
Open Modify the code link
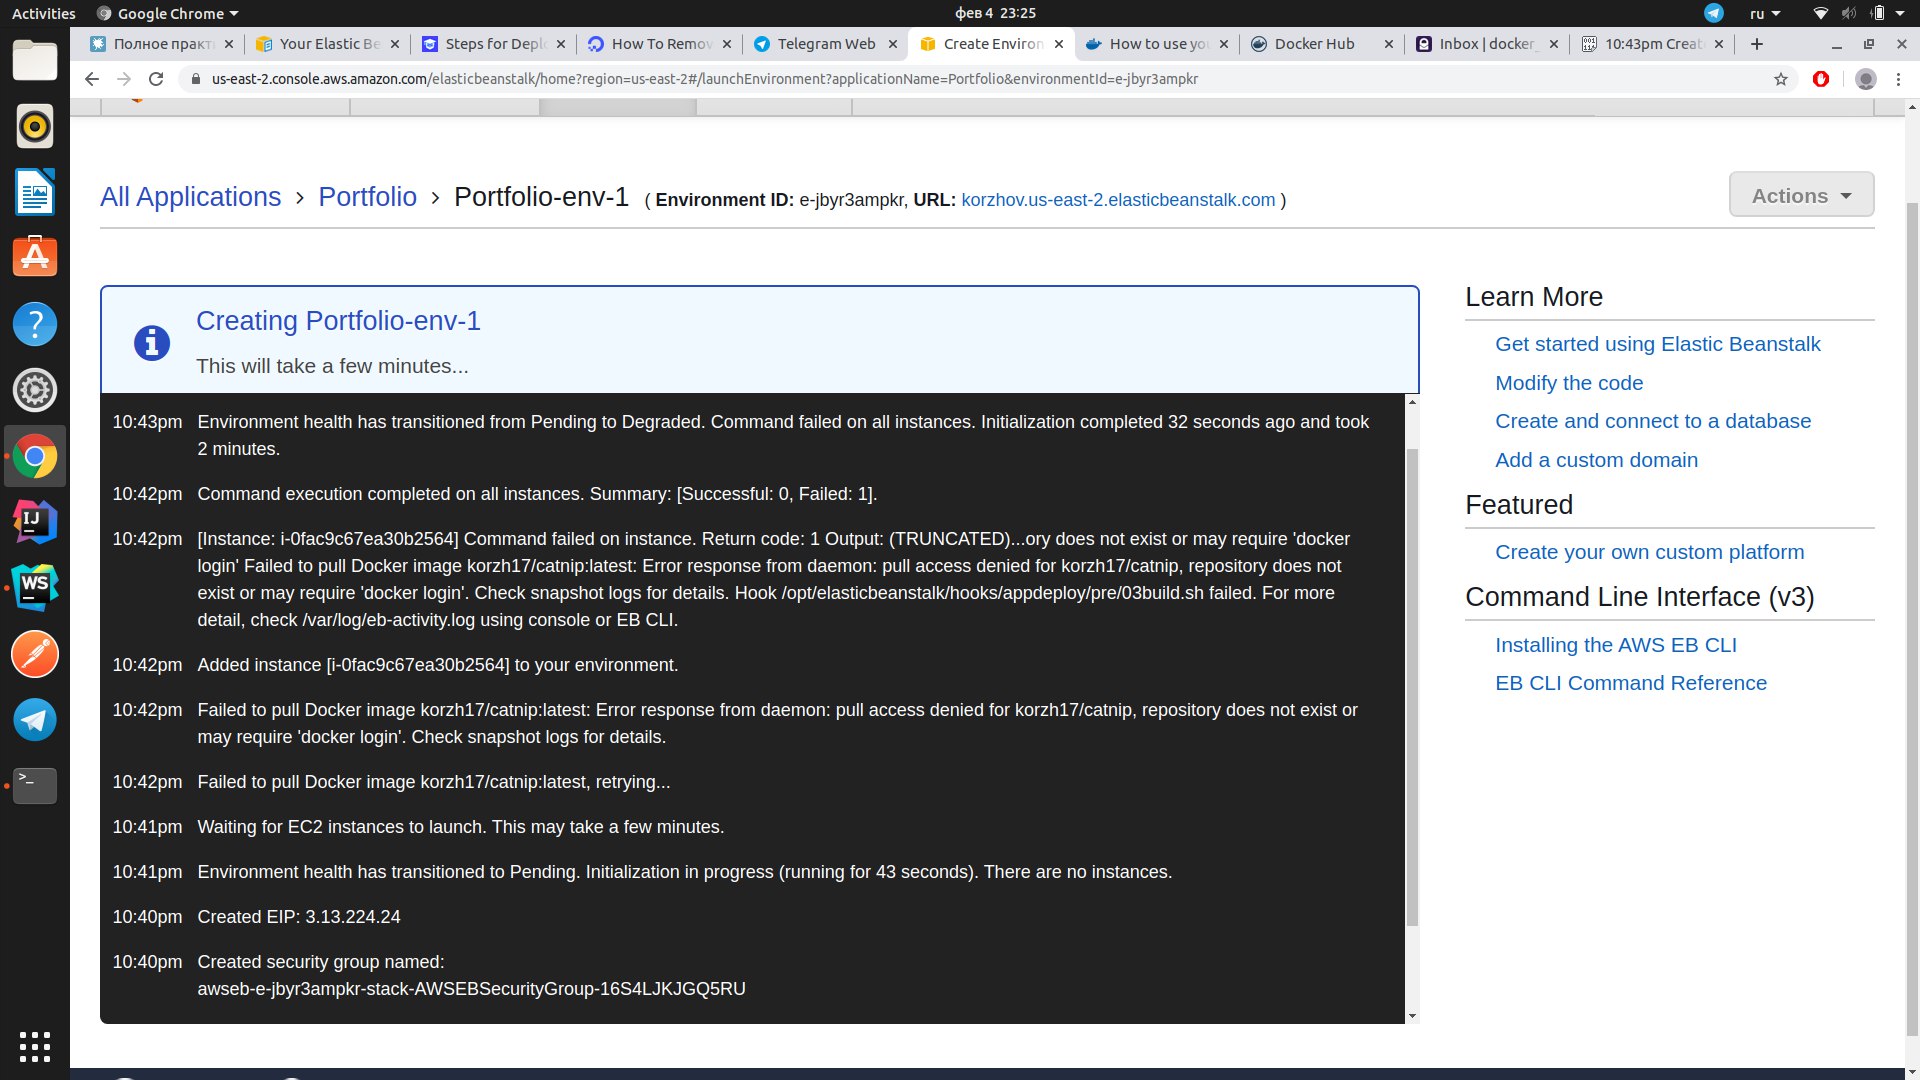click(x=1569, y=383)
